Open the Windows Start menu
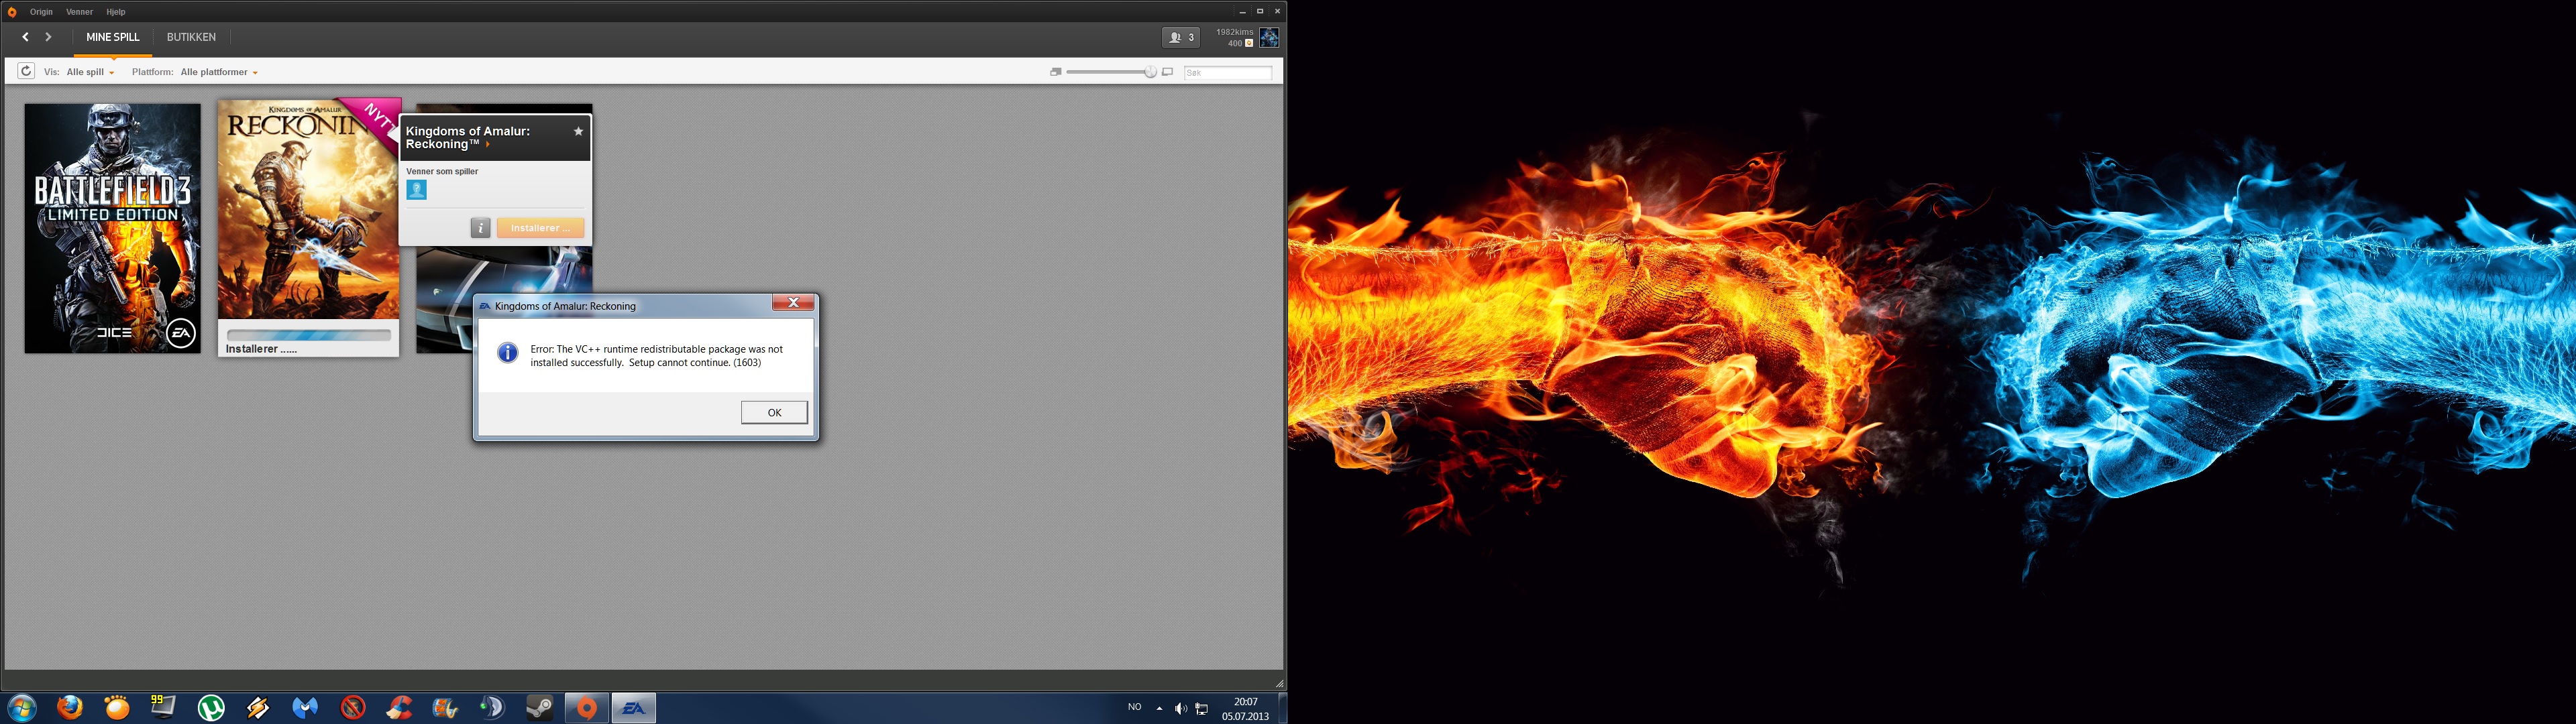Image resolution: width=2576 pixels, height=724 pixels. pyautogui.click(x=21, y=708)
